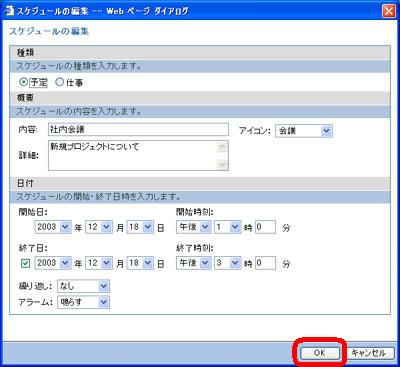This screenshot has height=367, width=400.
Task: Click the end time minutes field
Action: click(265, 263)
